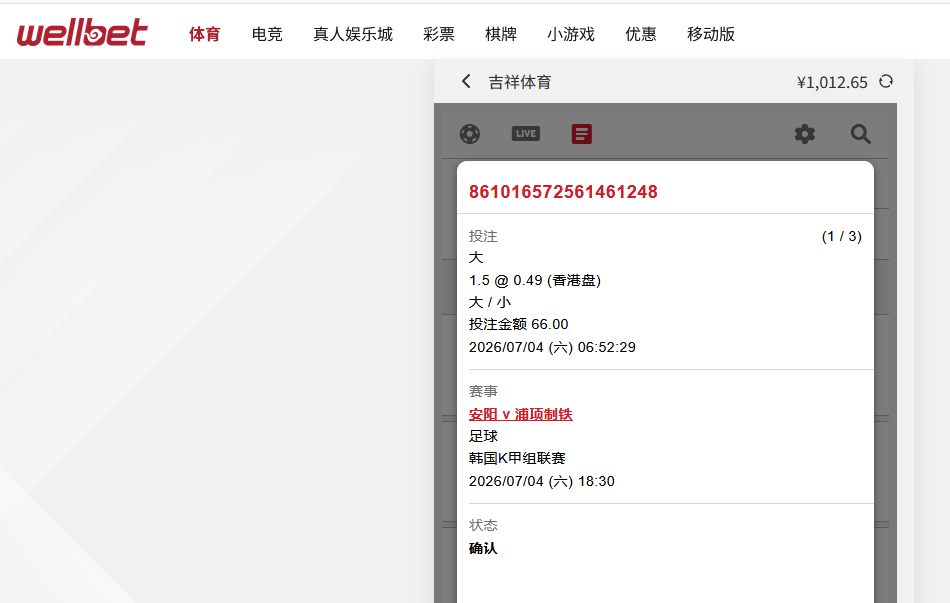Open the LIVE matches icon
Screen dimensions: 950x603
tap(525, 133)
